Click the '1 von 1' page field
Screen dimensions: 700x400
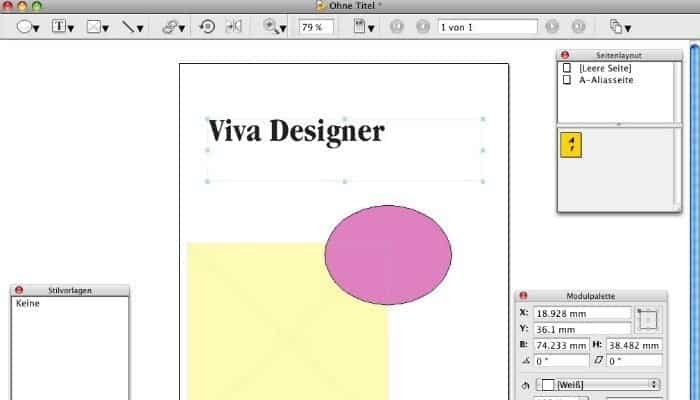click(x=488, y=27)
